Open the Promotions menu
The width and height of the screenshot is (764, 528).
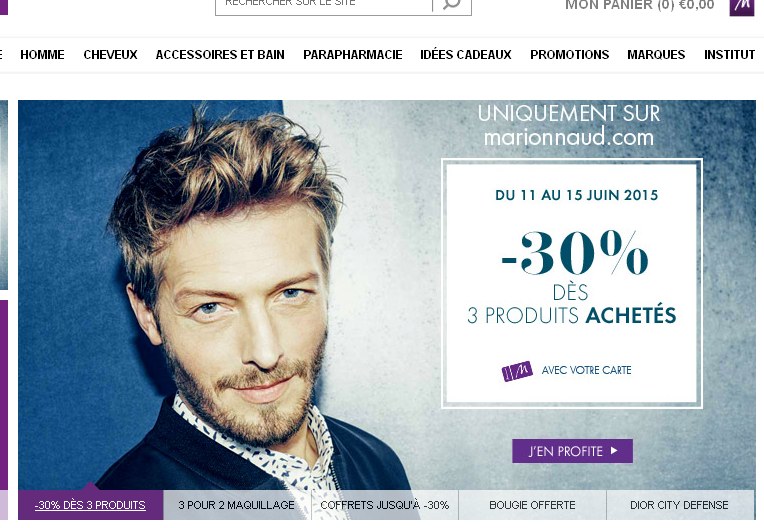pyautogui.click(x=570, y=55)
